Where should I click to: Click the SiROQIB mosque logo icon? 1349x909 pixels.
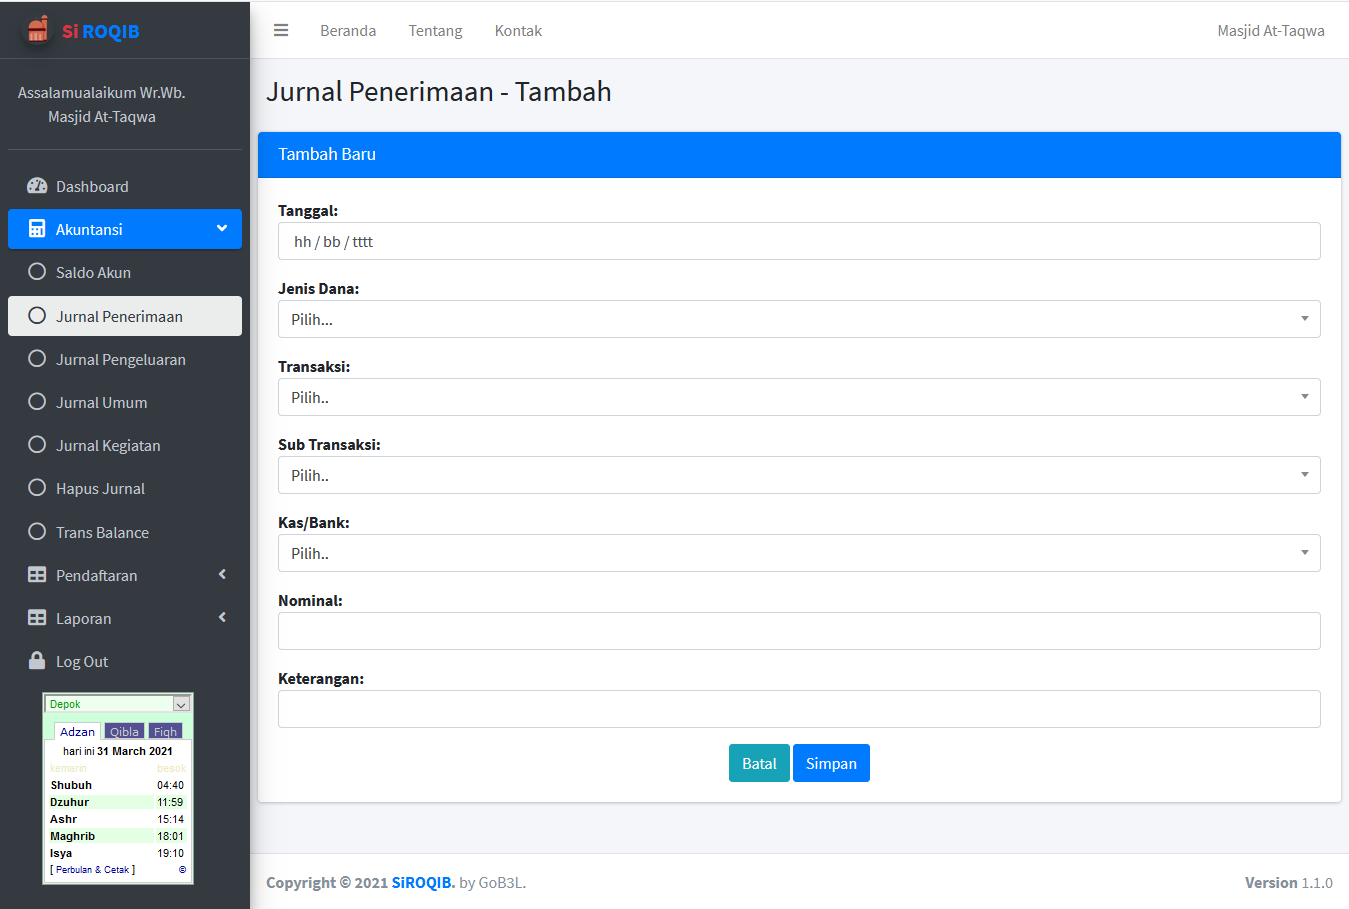[37, 30]
